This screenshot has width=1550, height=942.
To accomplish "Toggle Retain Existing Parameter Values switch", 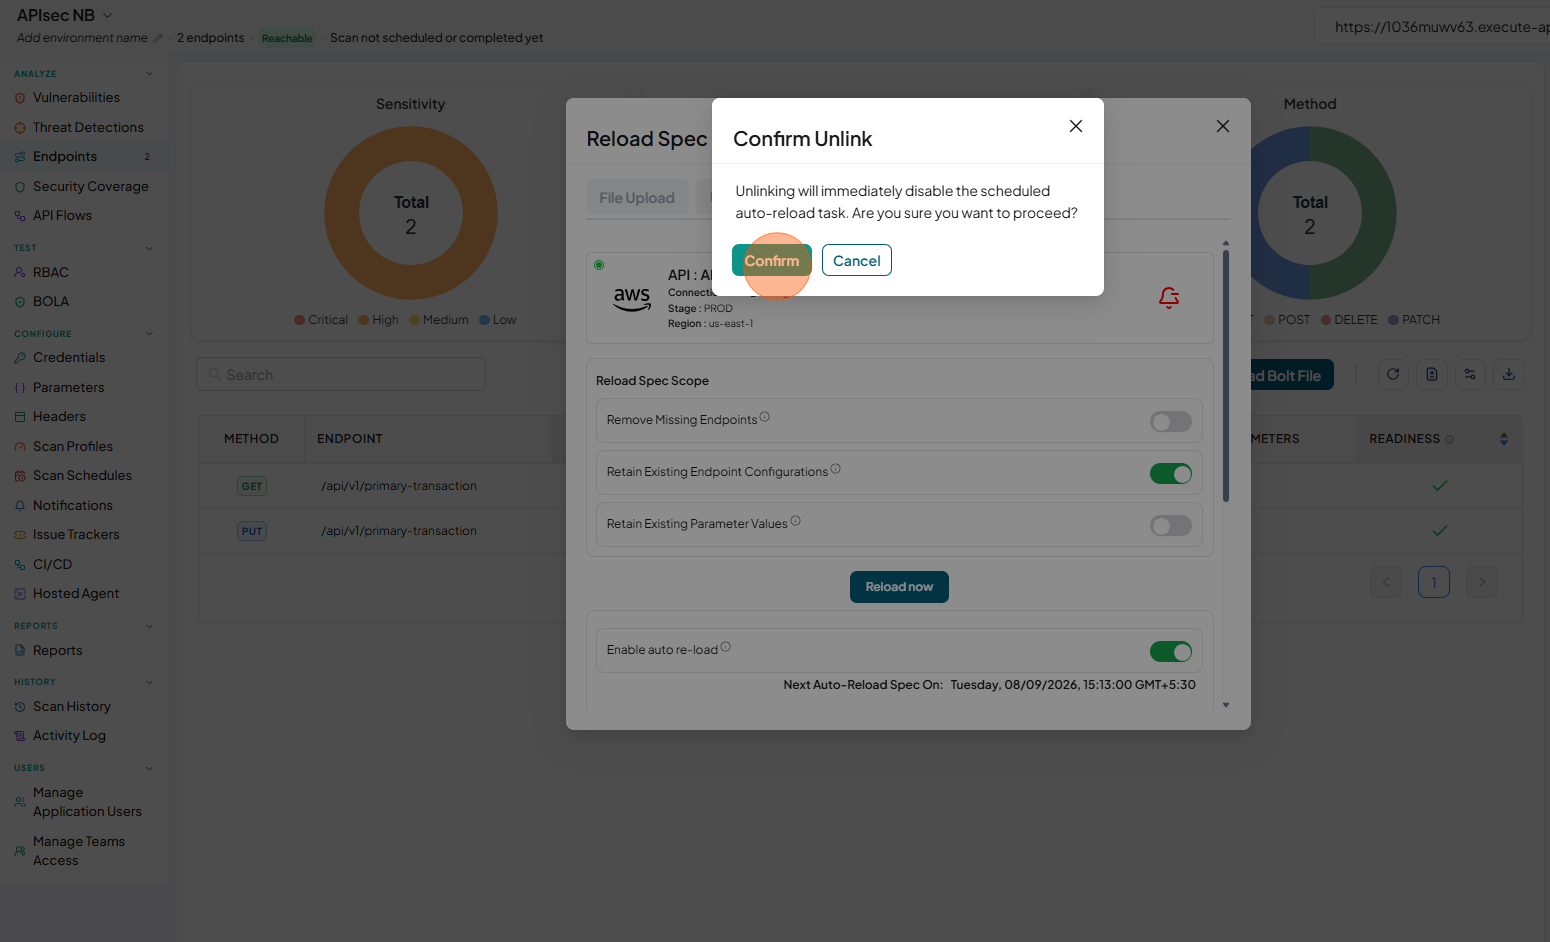I will click(1171, 526).
